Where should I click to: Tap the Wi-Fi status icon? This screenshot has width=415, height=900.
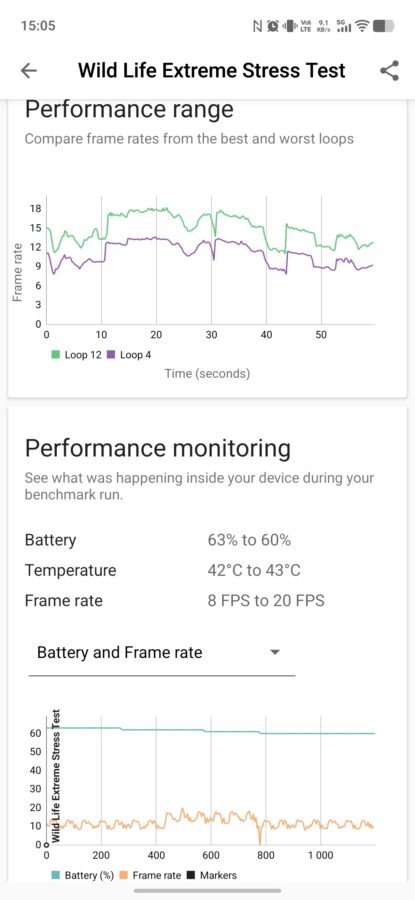pos(362,26)
